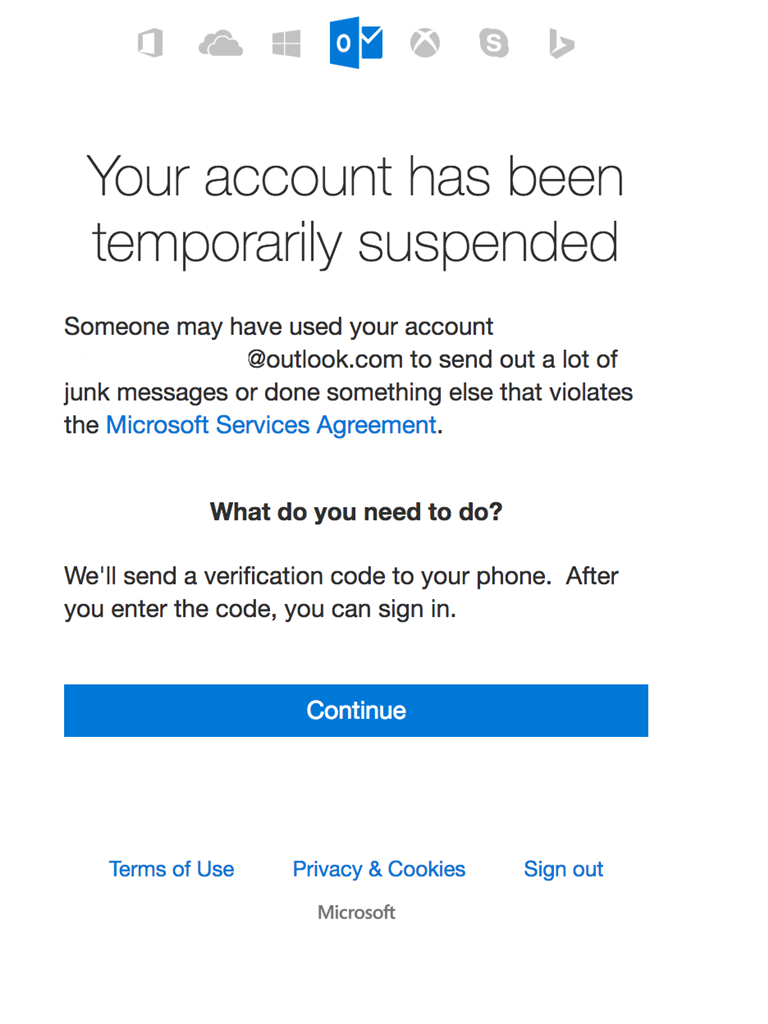Open the Microsoft Services Agreement link
The width and height of the screenshot is (768, 1024).
pos(270,424)
